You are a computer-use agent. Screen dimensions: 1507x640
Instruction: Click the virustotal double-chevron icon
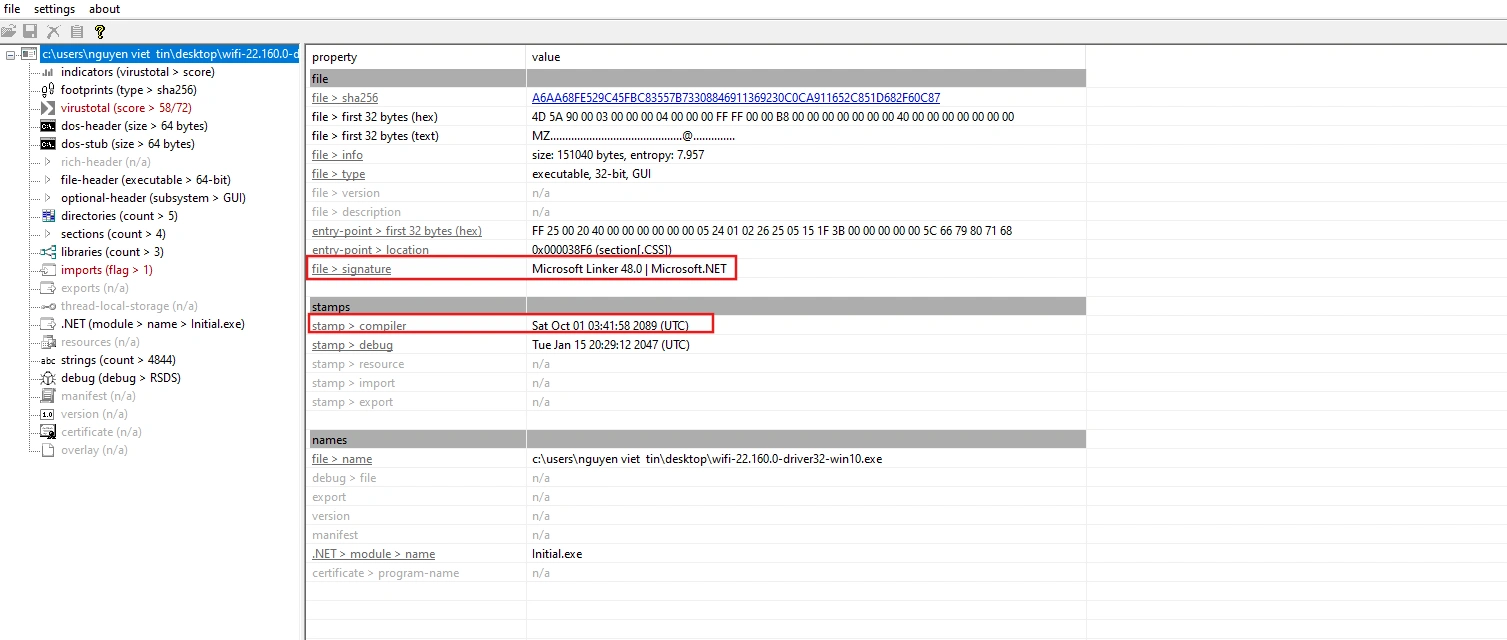tap(48, 107)
